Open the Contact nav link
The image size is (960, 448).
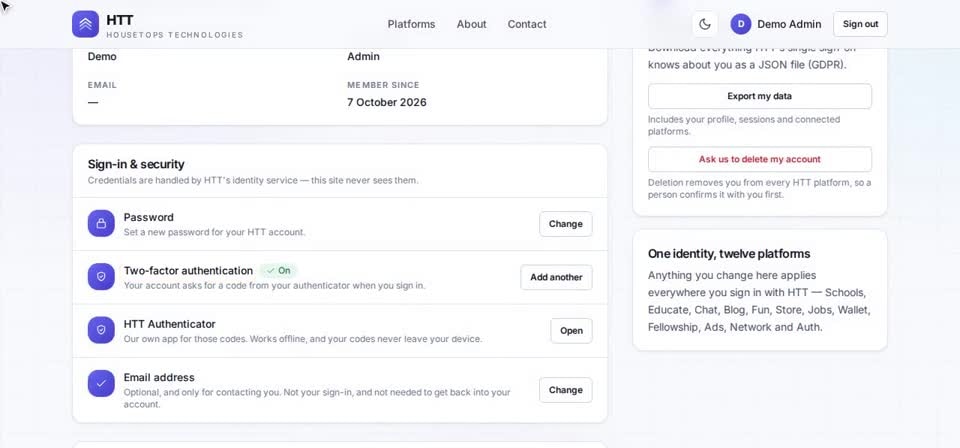click(x=527, y=24)
